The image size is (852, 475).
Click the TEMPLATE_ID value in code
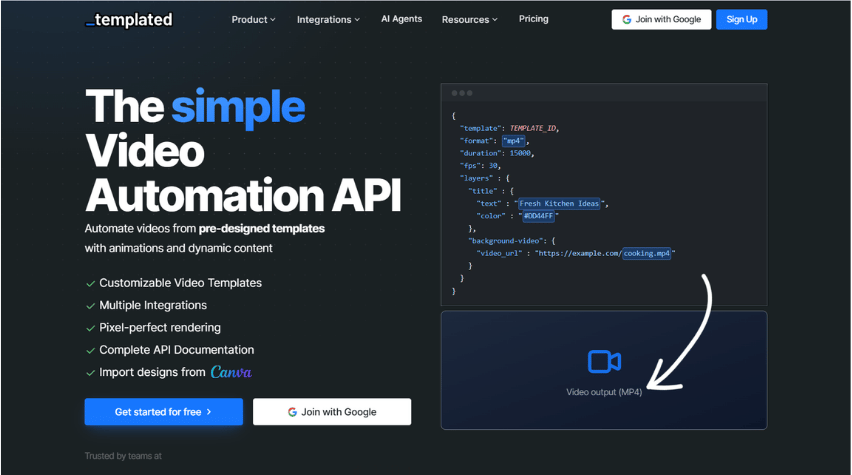tap(532, 128)
